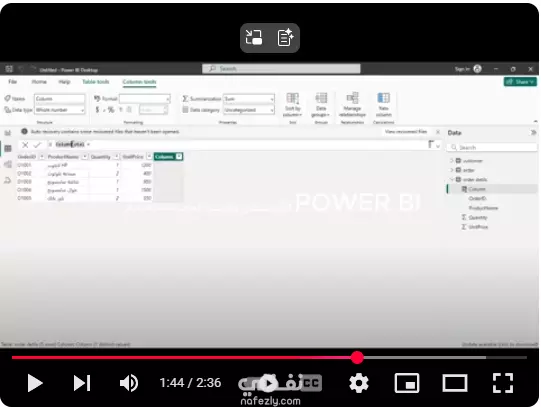The width and height of the screenshot is (541, 407).
Task: Toggle closed captions CC
Action: click(x=311, y=383)
